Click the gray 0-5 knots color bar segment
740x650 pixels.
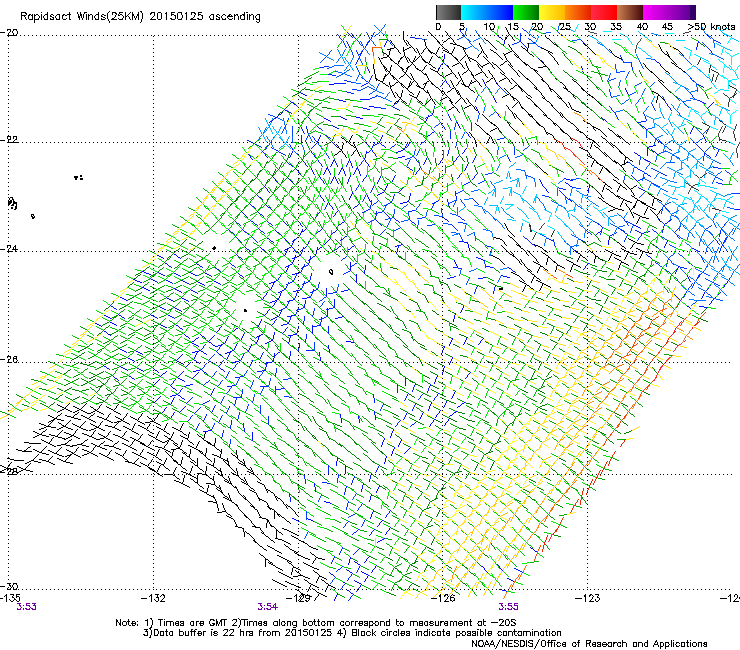pyautogui.click(x=448, y=12)
